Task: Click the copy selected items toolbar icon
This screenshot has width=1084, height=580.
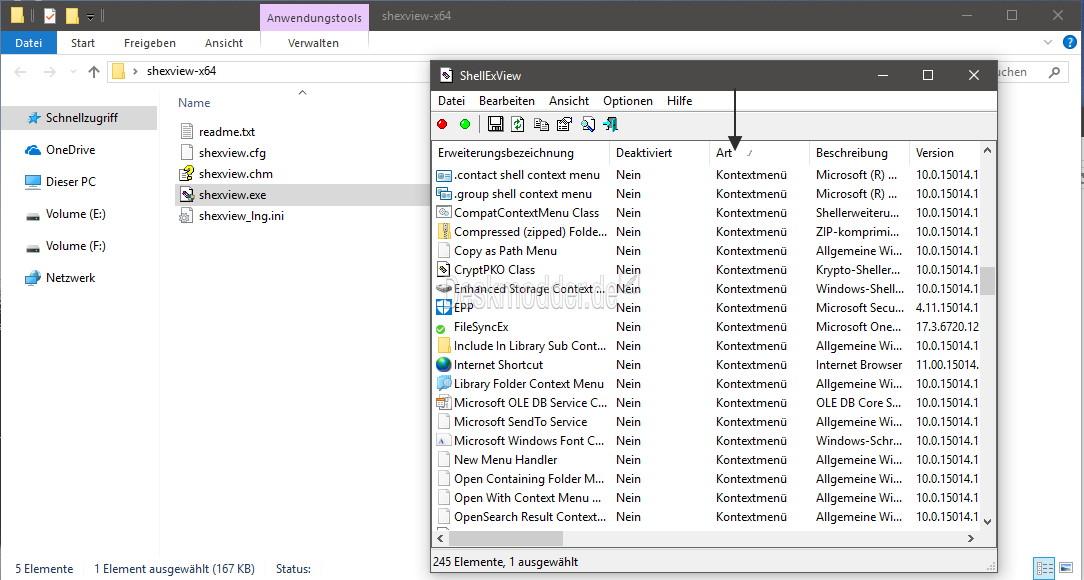Action: (541, 125)
